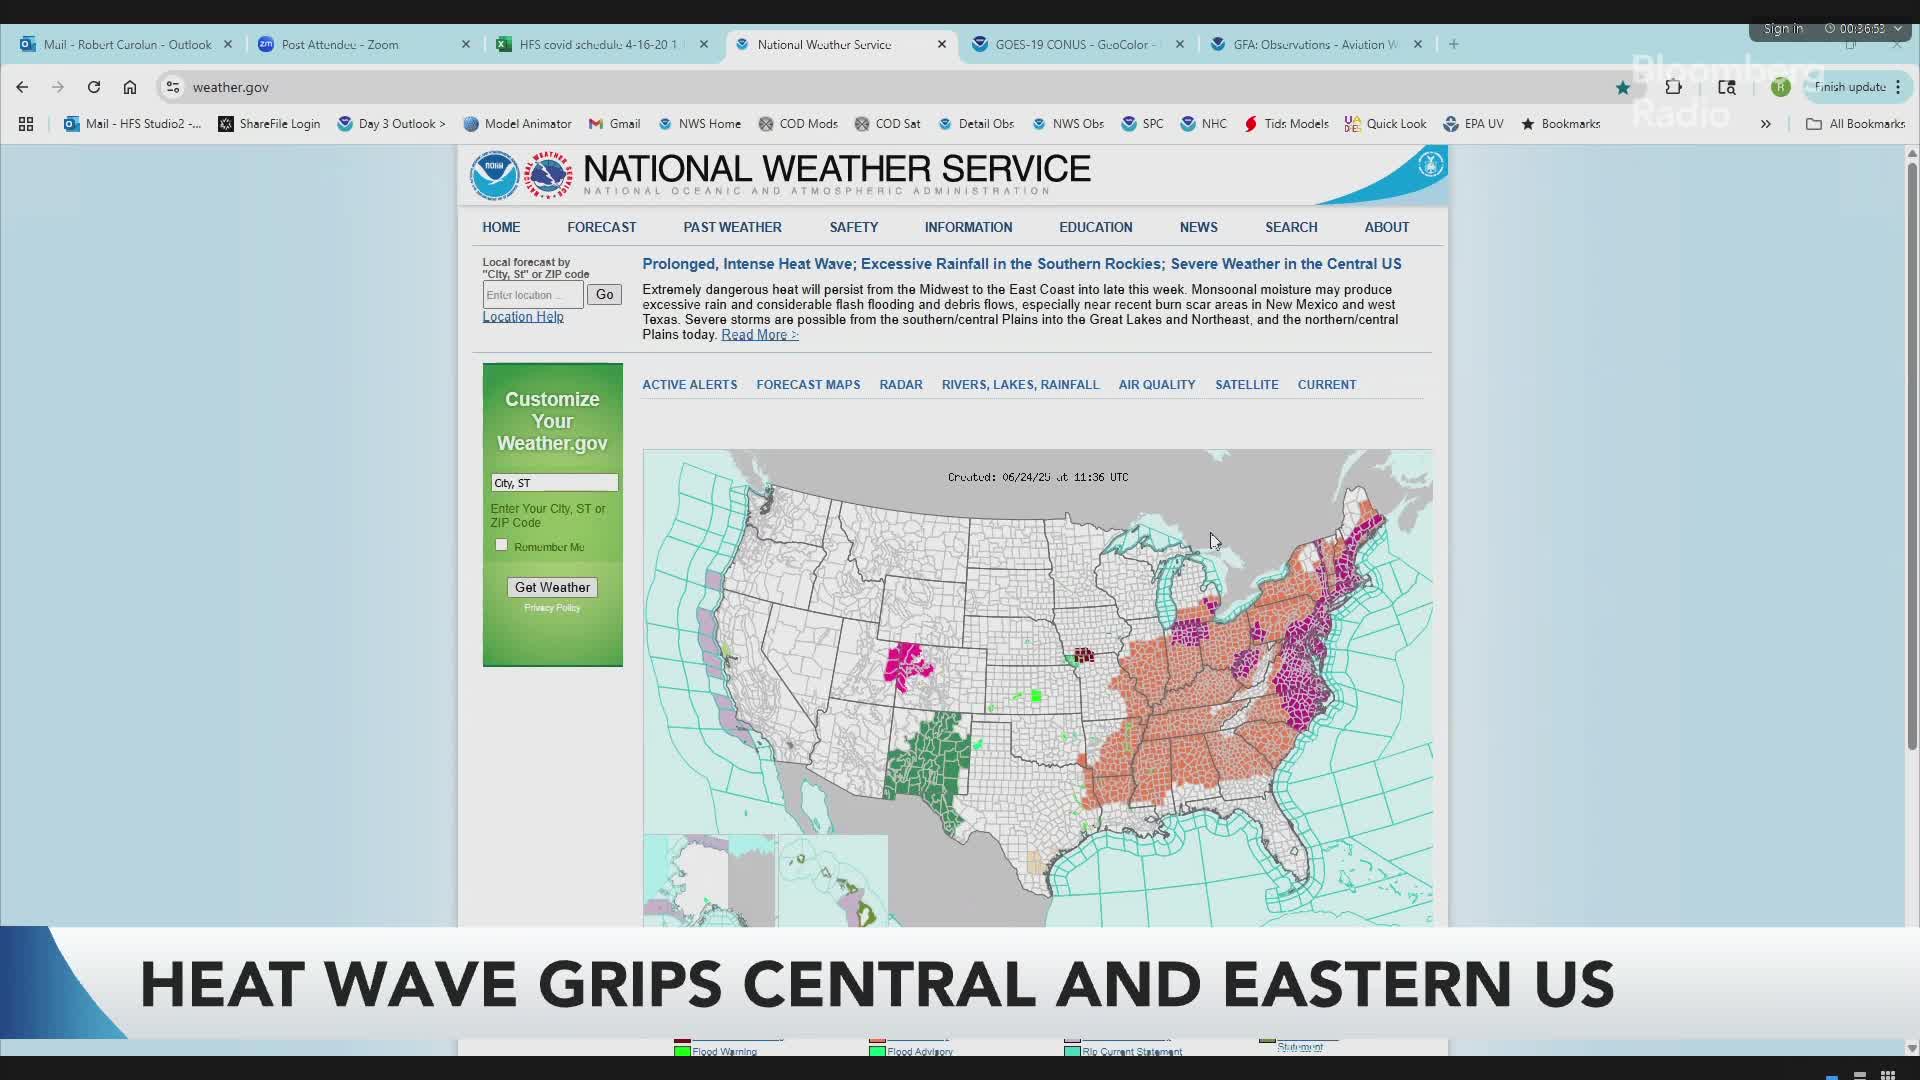The image size is (1920, 1080).
Task: Click the Enter location input field
Action: (x=531, y=294)
